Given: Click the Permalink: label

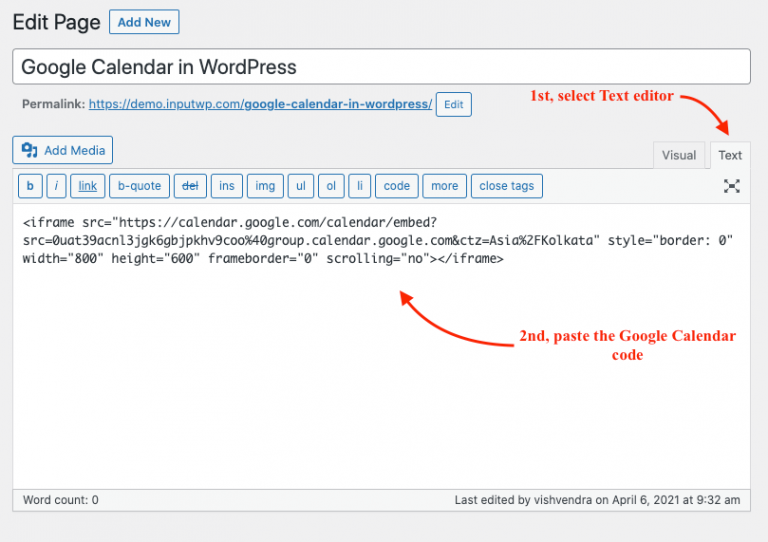Looking at the screenshot, I should coord(53,104).
